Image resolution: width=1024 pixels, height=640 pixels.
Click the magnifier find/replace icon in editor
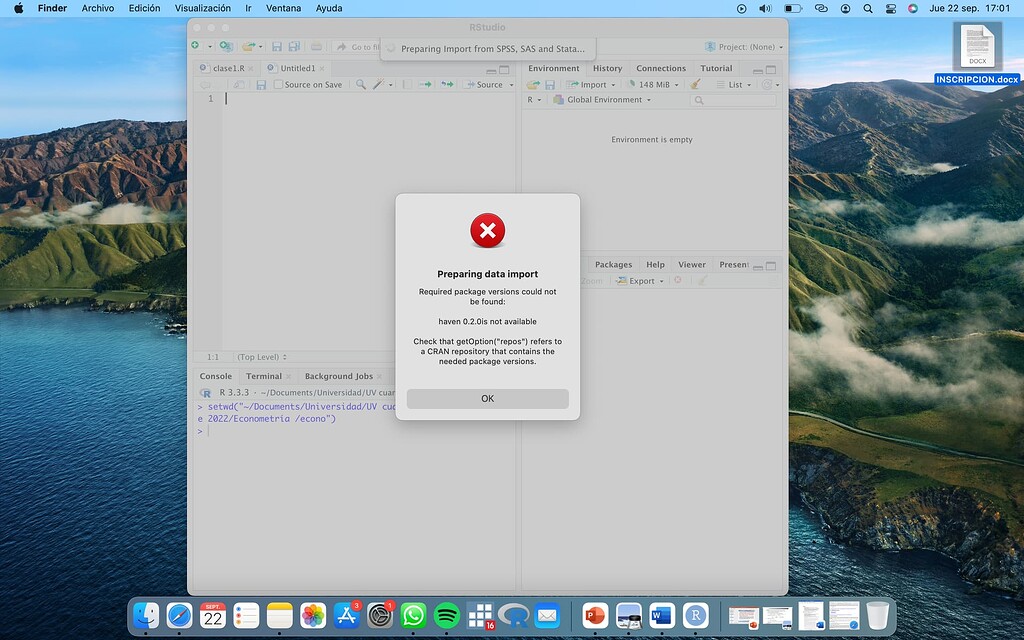pyautogui.click(x=361, y=85)
